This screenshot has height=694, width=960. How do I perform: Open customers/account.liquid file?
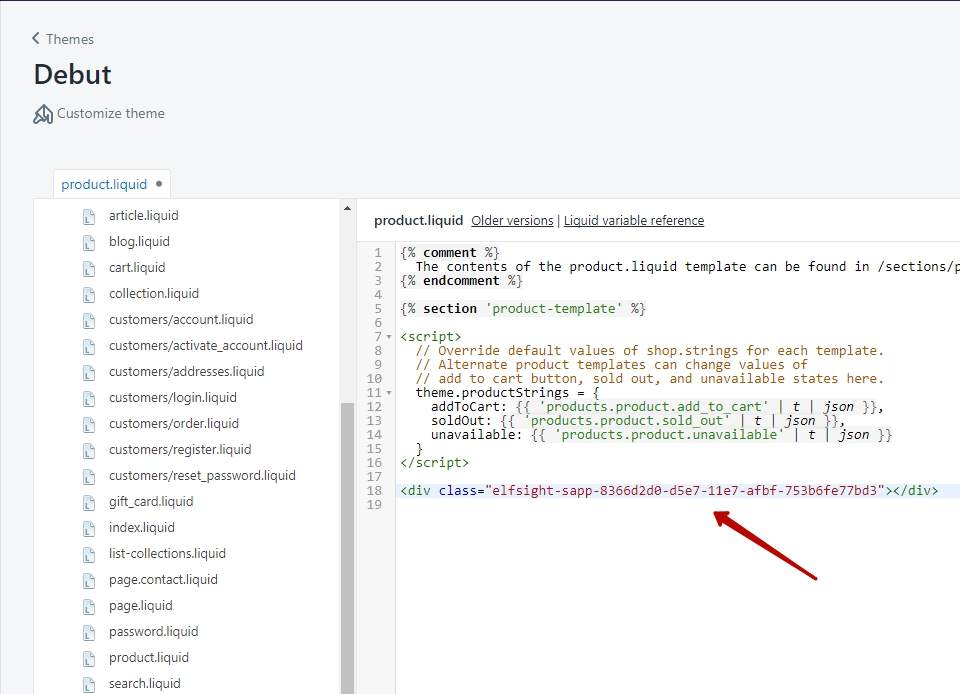pos(181,319)
